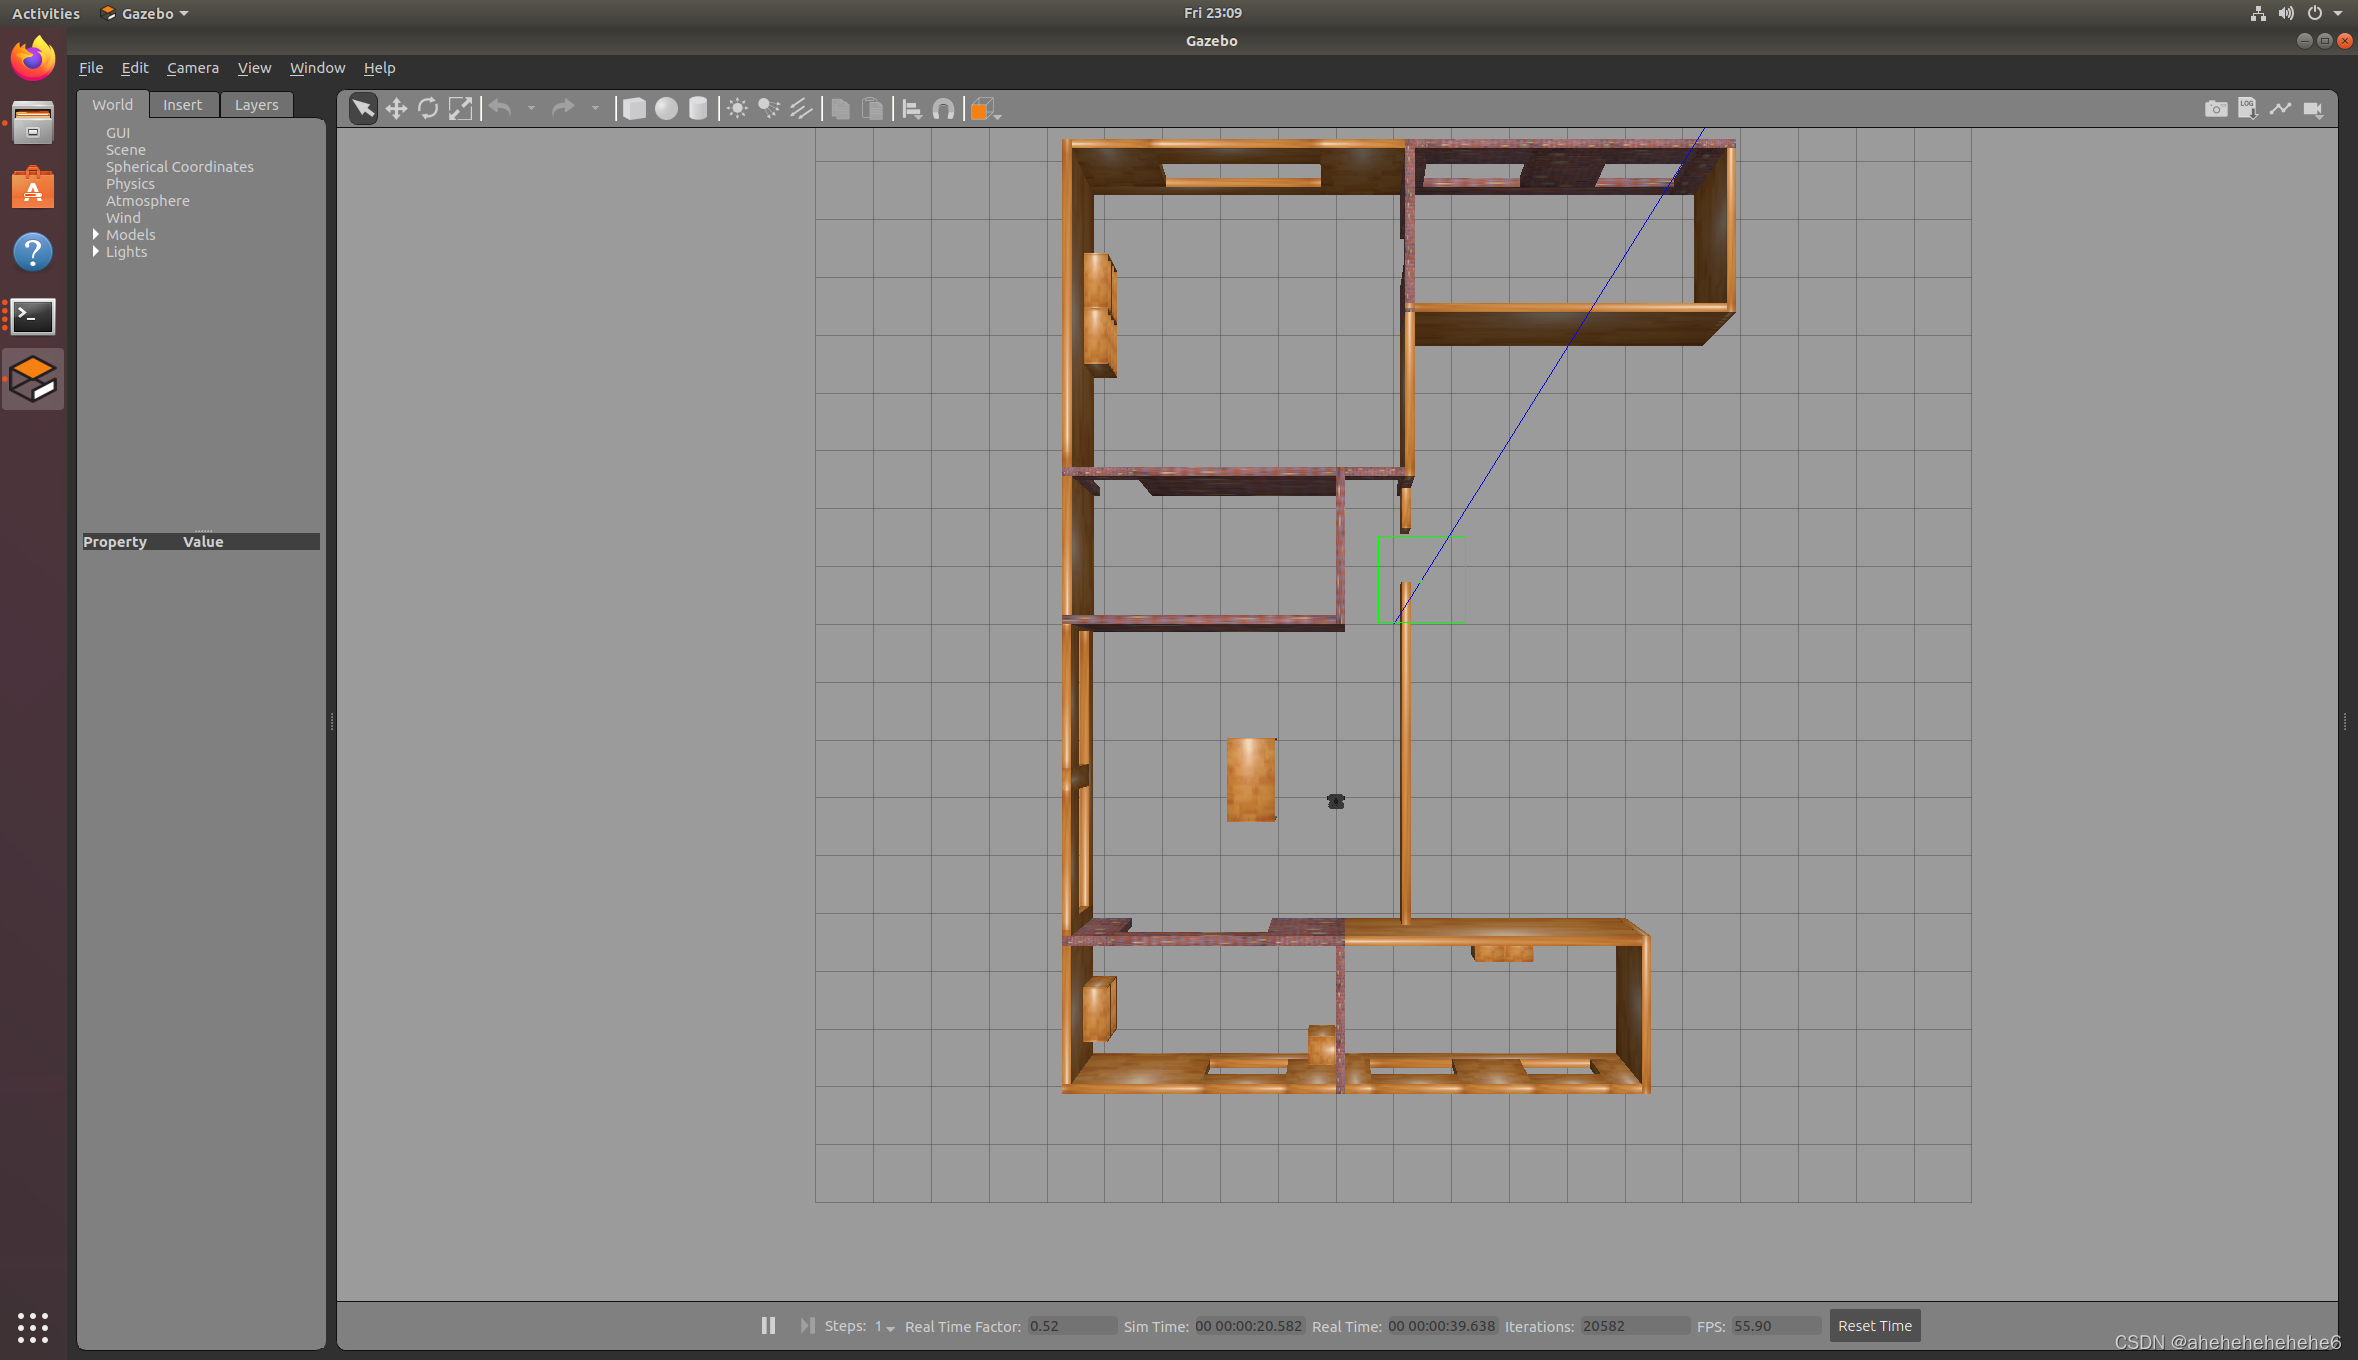Select the Scale mode tool
The width and height of the screenshot is (2358, 1360).
pyautogui.click(x=460, y=109)
